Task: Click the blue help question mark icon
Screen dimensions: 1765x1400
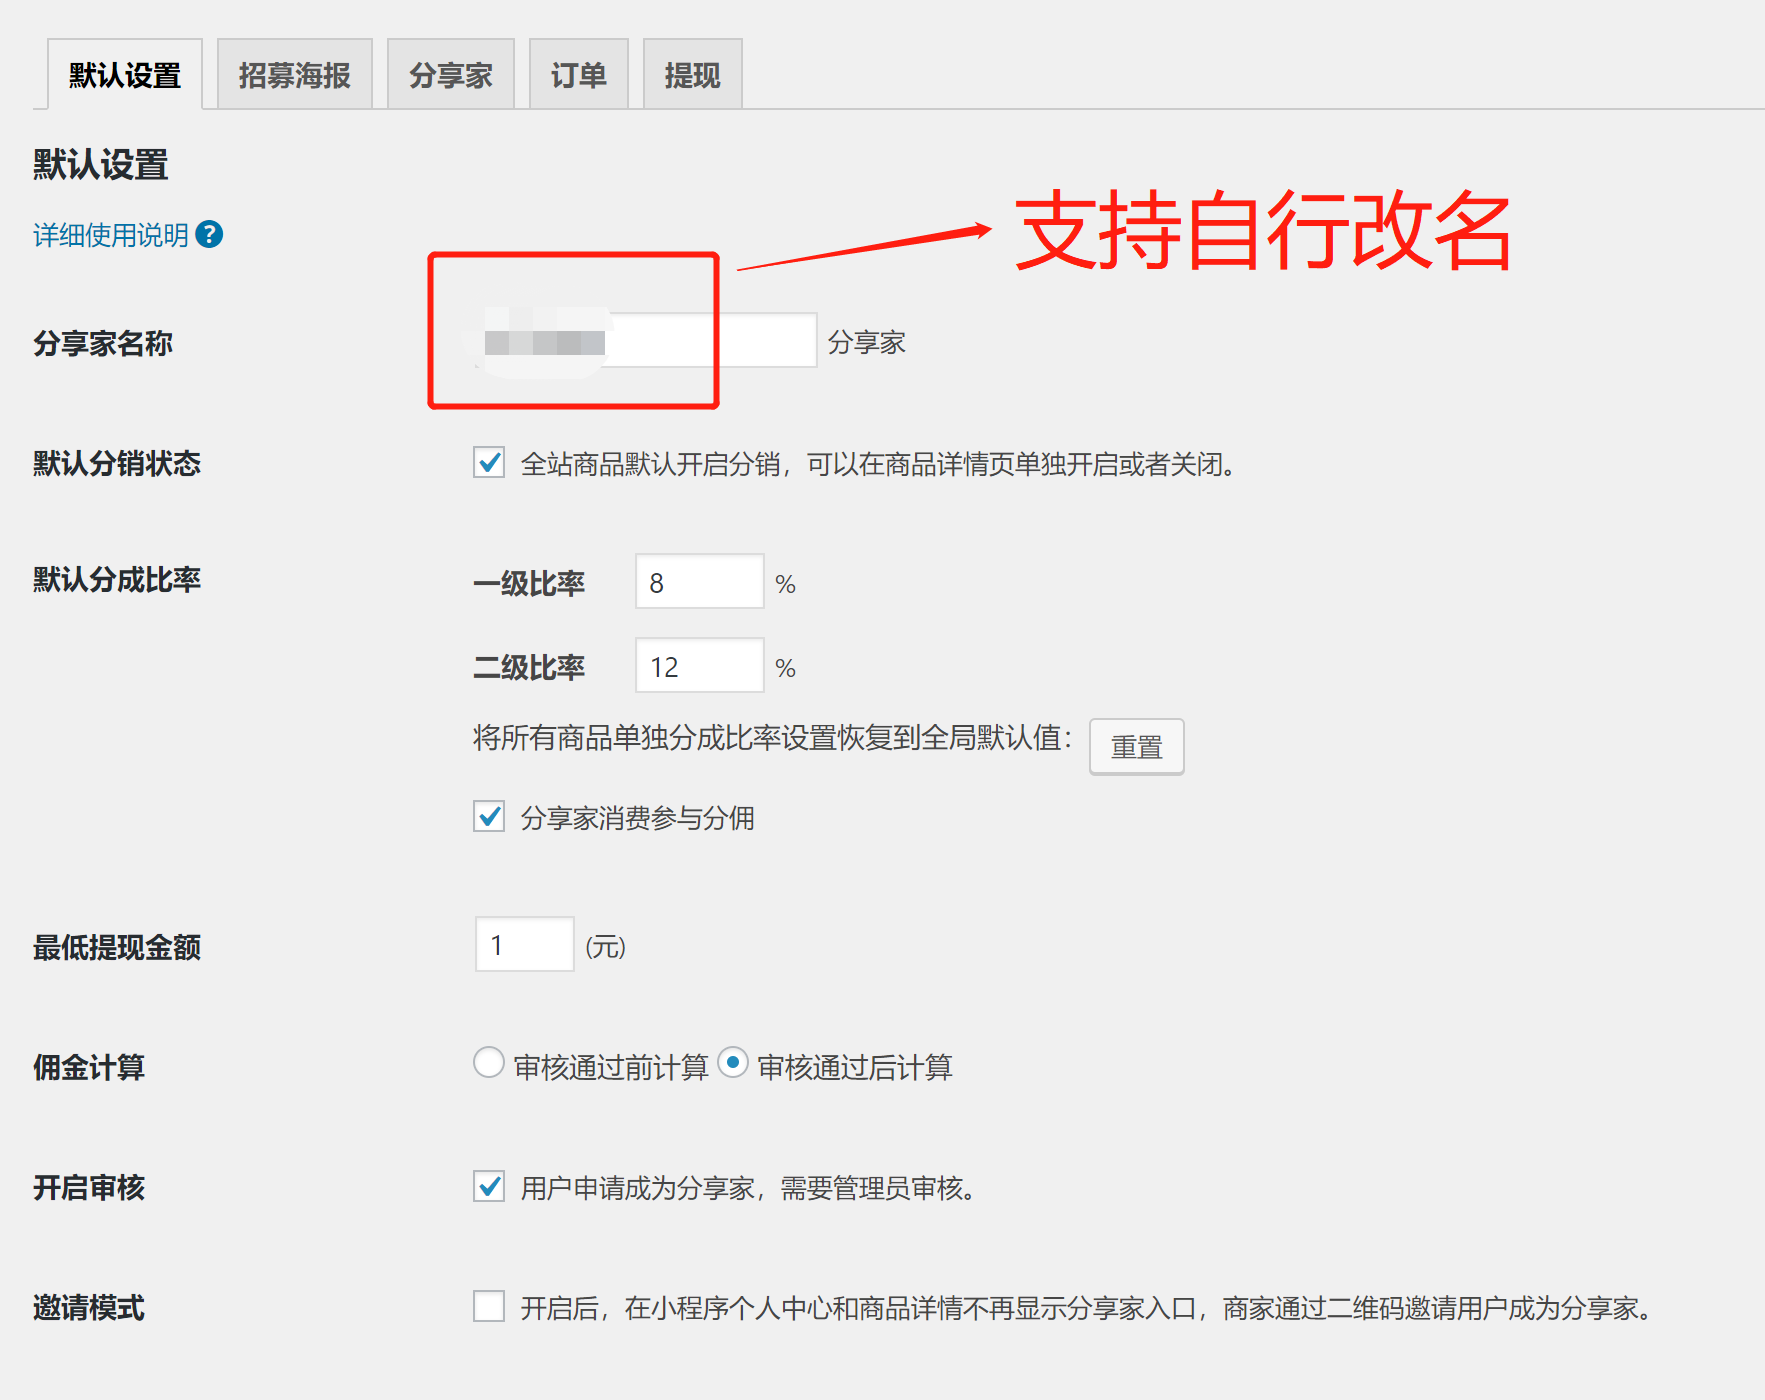Action: [209, 234]
